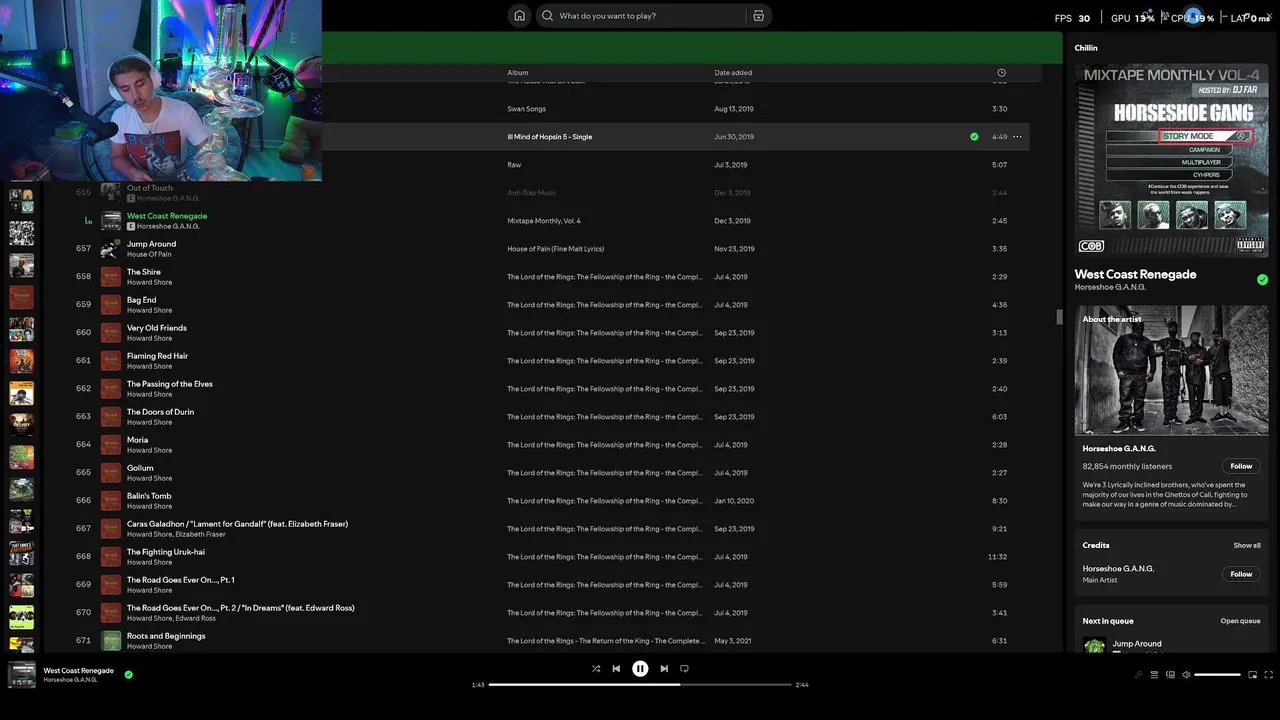1280x720 pixels.
Task: Open queue from Next in queue
Action: tap(1240, 621)
